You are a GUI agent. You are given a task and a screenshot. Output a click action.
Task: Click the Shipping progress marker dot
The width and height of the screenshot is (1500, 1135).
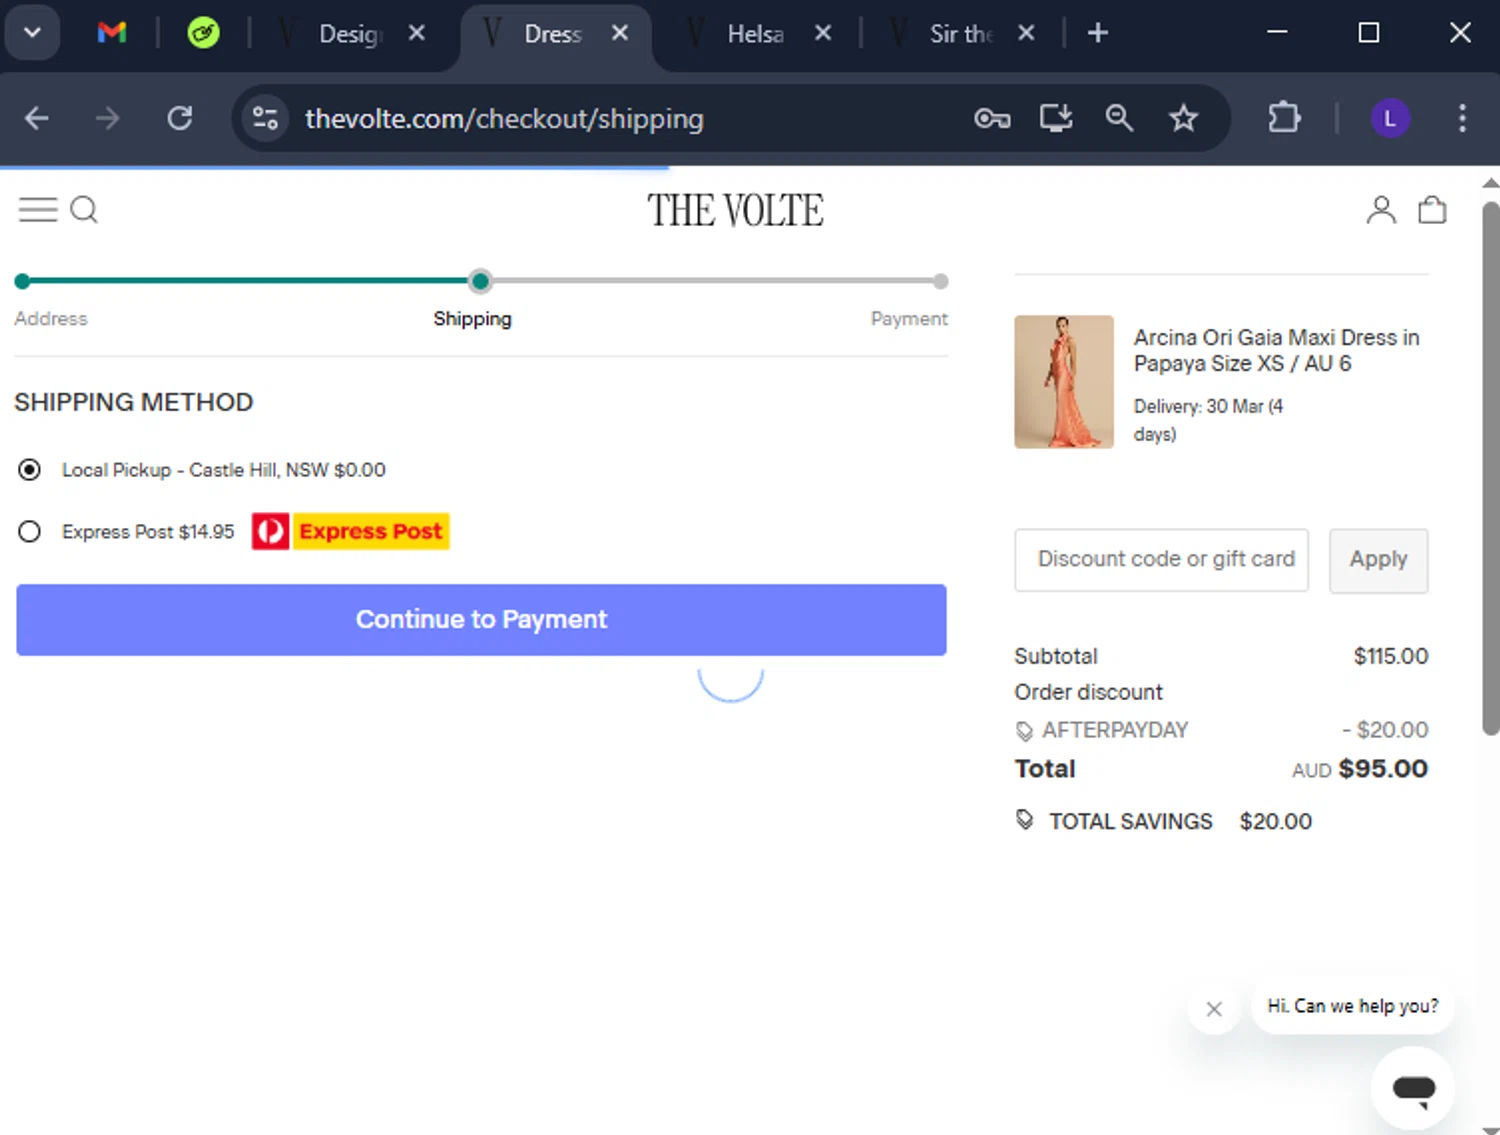point(480,281)
